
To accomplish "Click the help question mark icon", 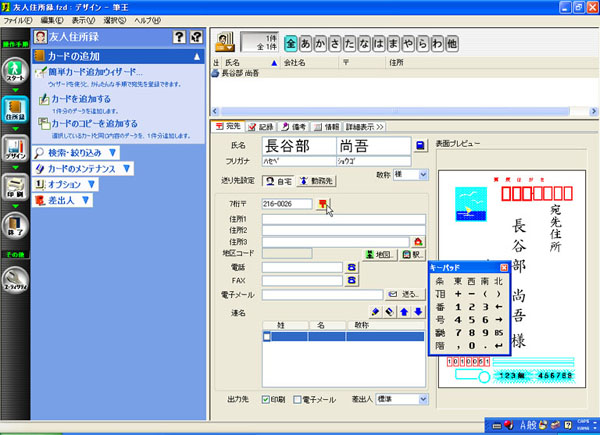I will (x=181, y=37).
